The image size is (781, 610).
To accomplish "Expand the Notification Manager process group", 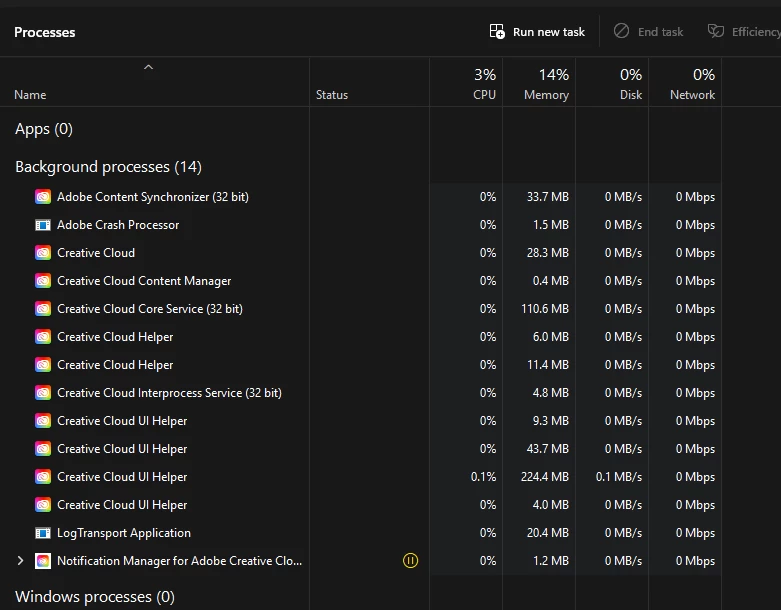I will point(20,561).
